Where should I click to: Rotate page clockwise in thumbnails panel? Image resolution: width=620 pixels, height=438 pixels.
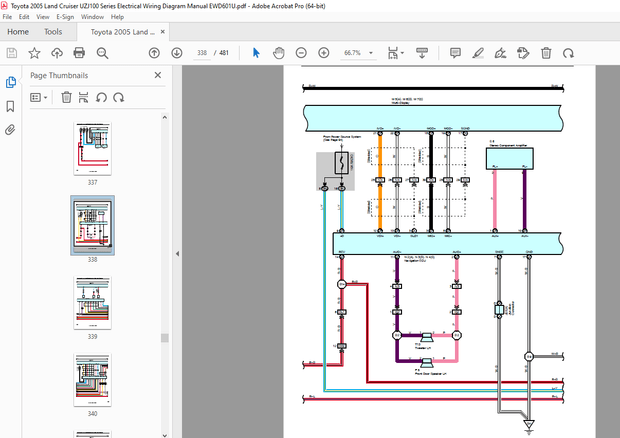pos(119,97)
